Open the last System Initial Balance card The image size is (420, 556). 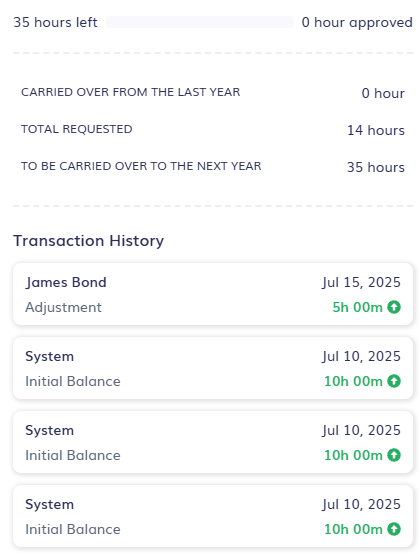pyautogui.click(x=213, y=516)
